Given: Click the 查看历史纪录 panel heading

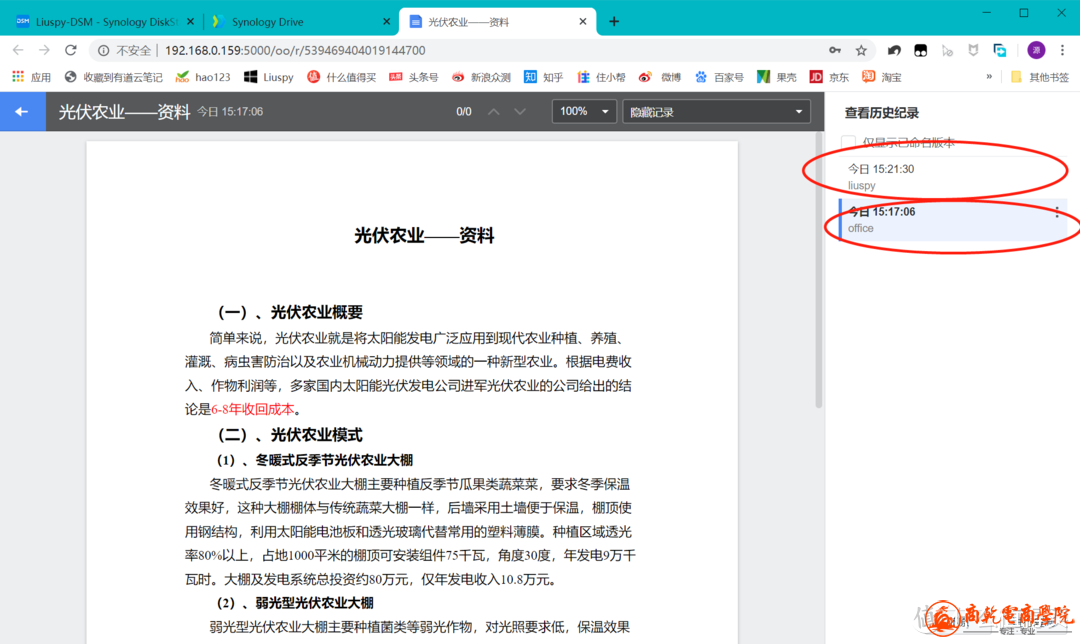Looking at the screenshot, I should coord(882,113).
